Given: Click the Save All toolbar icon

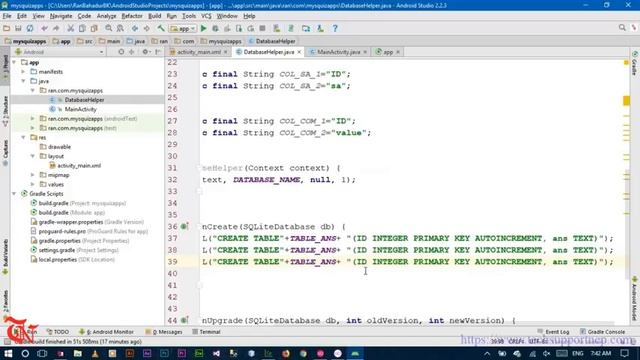Looking at the screenshot, I should pyautogui.click(x=18, y=28).
